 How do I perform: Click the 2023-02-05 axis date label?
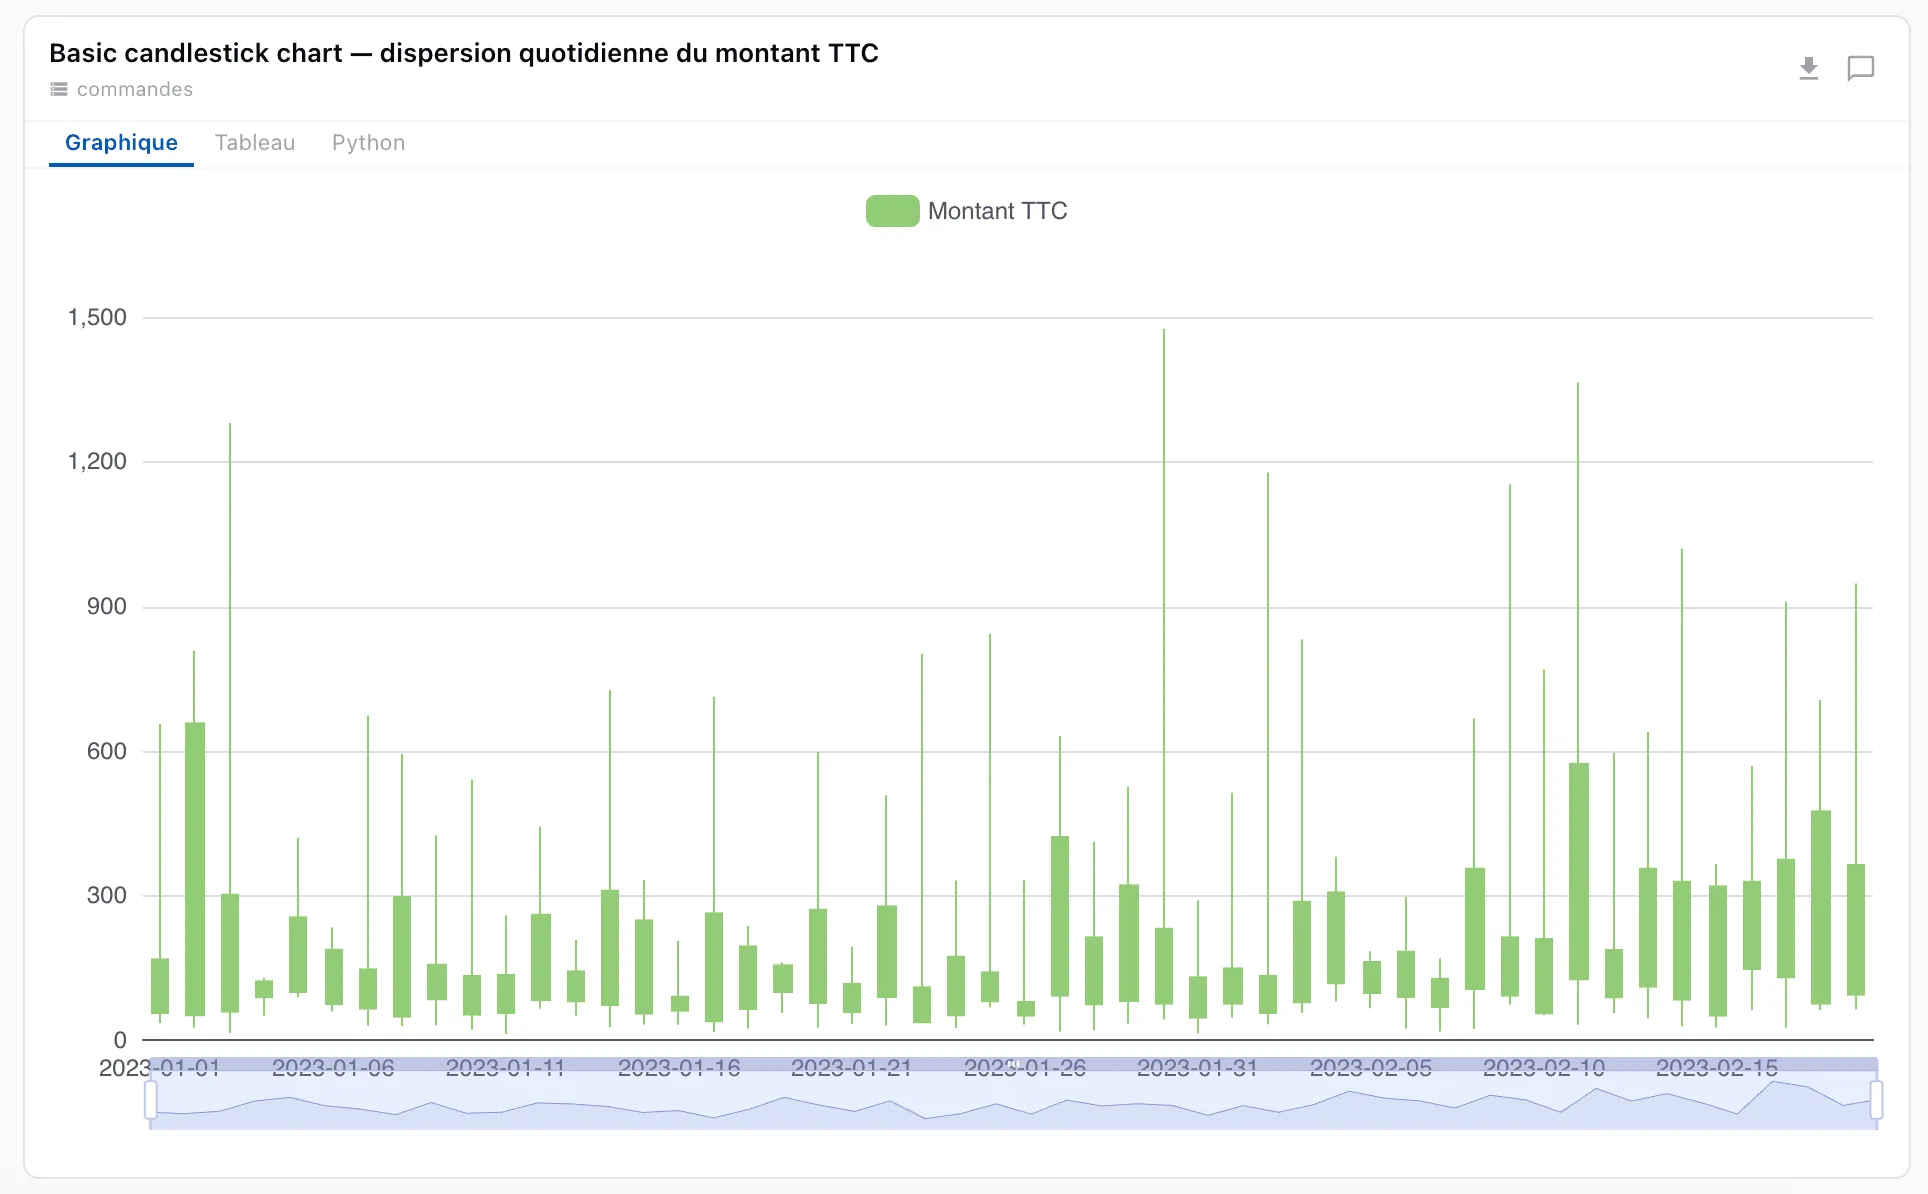pyautogui.click(x=1371, y=1068)
